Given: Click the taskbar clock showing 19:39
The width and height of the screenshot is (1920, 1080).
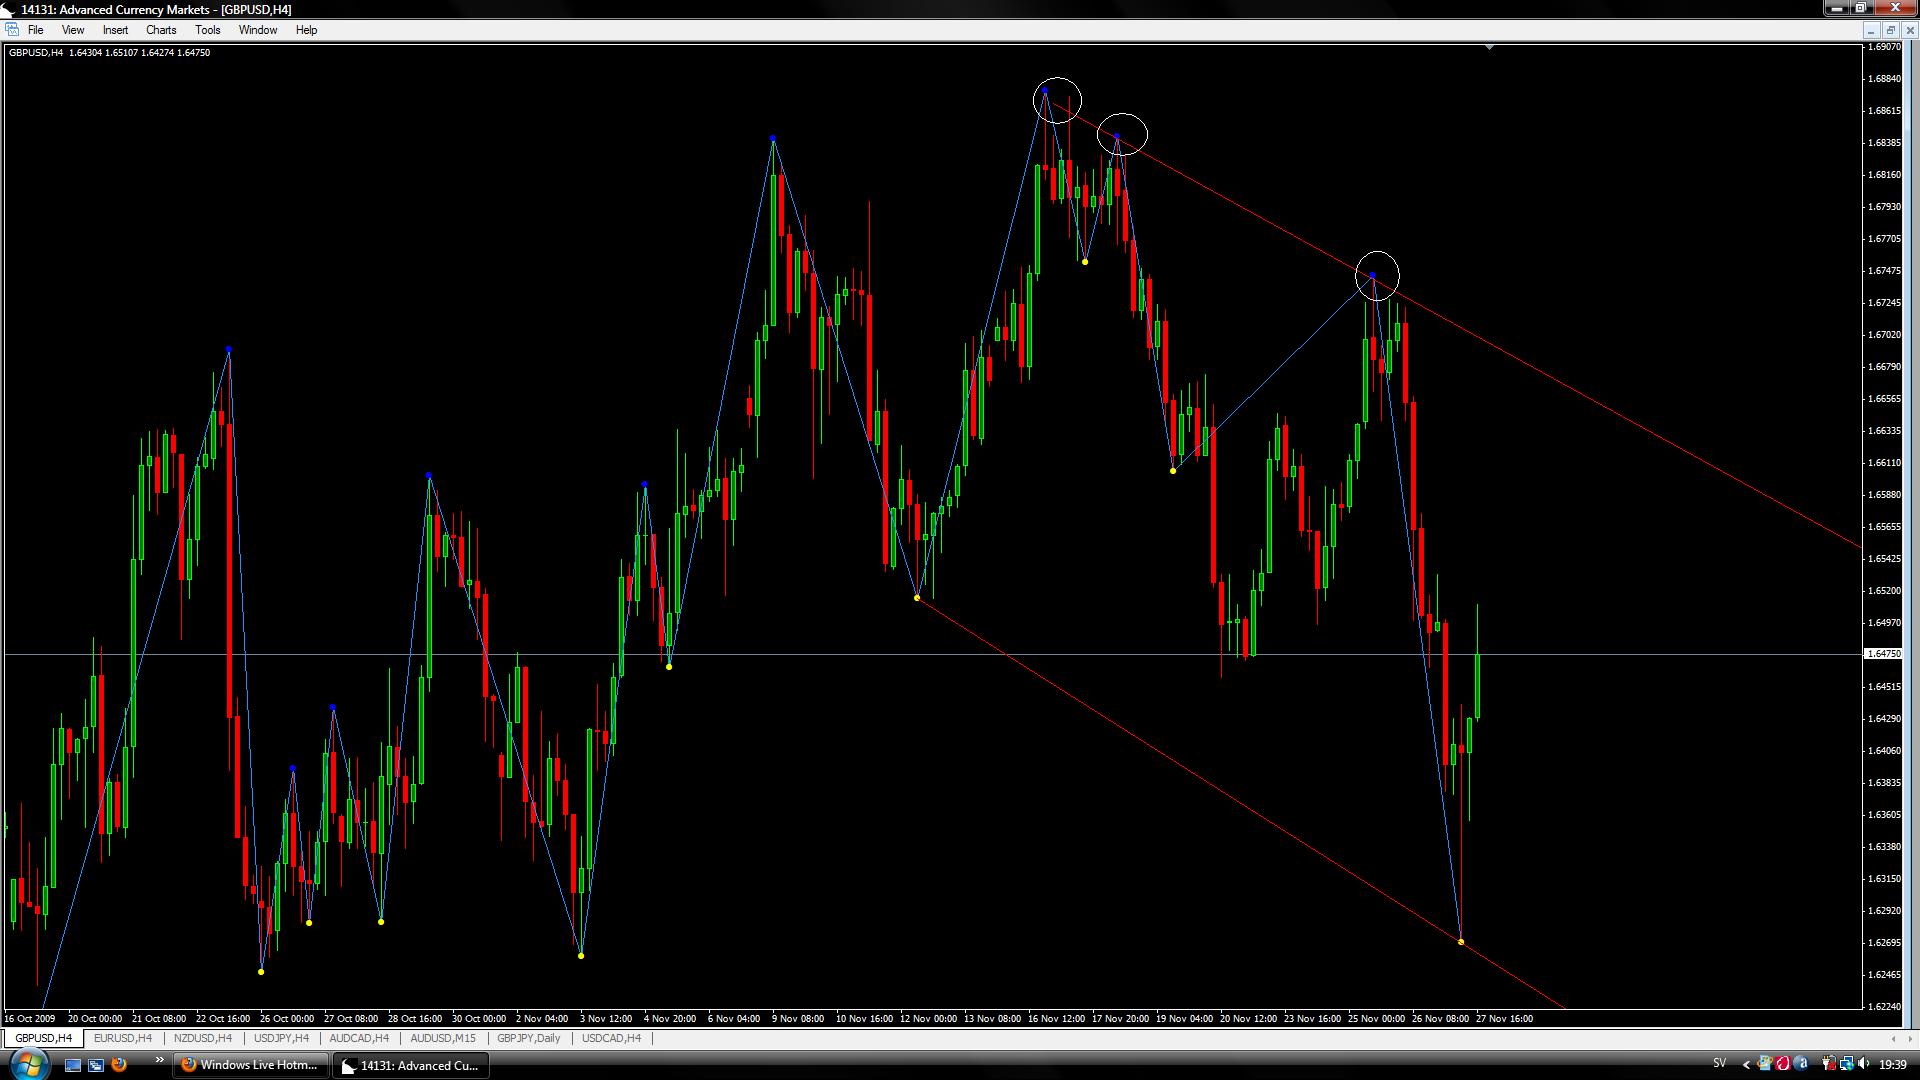Looking at the screenshot, I should [1892, 1065].
